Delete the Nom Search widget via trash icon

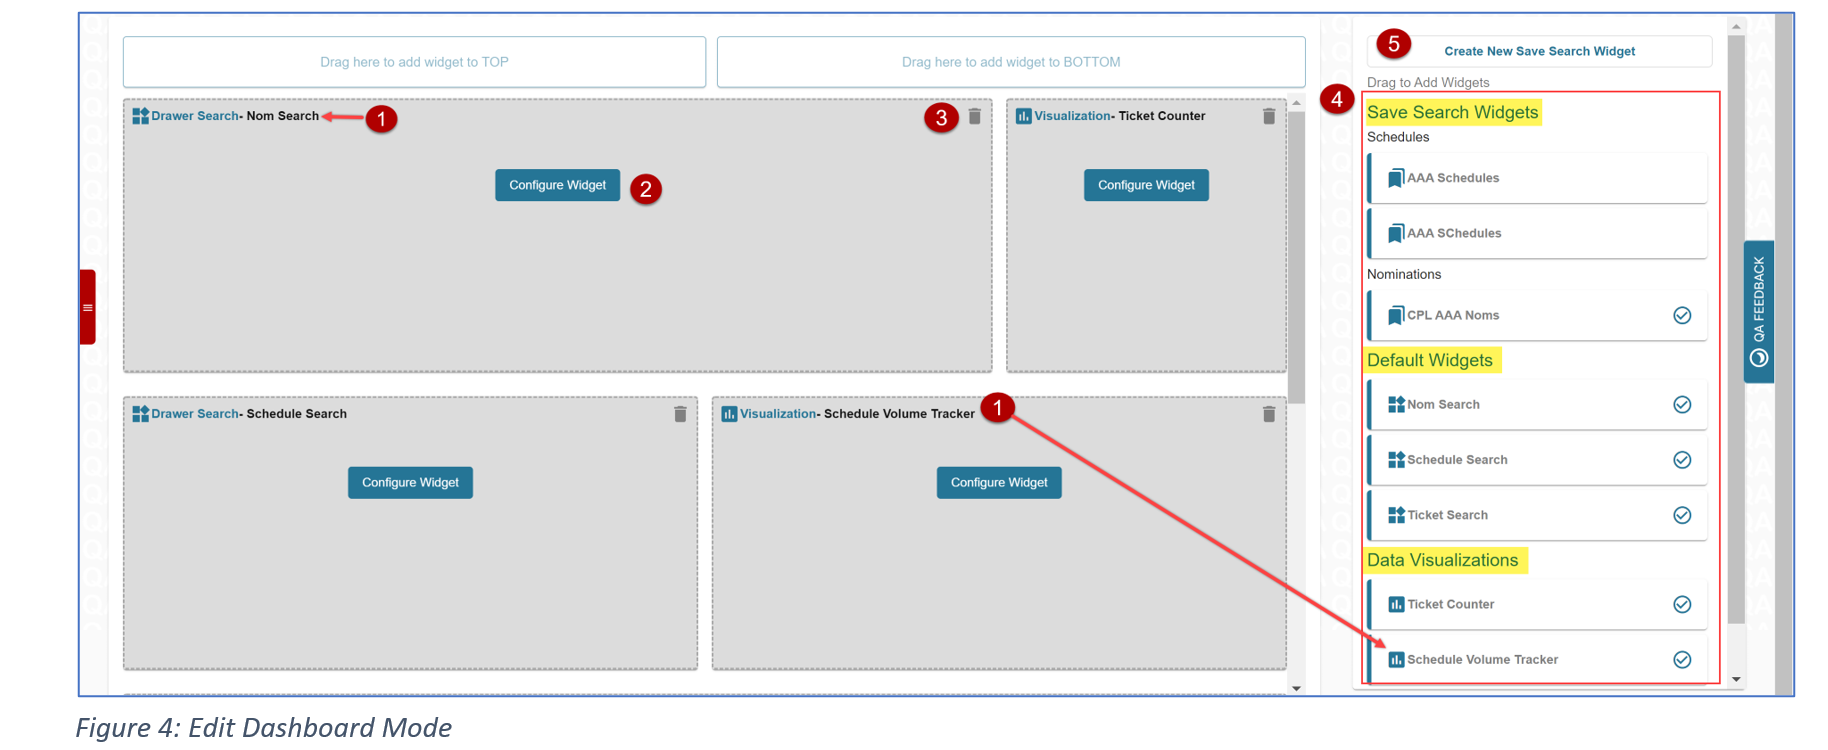(x=974, y=117)
